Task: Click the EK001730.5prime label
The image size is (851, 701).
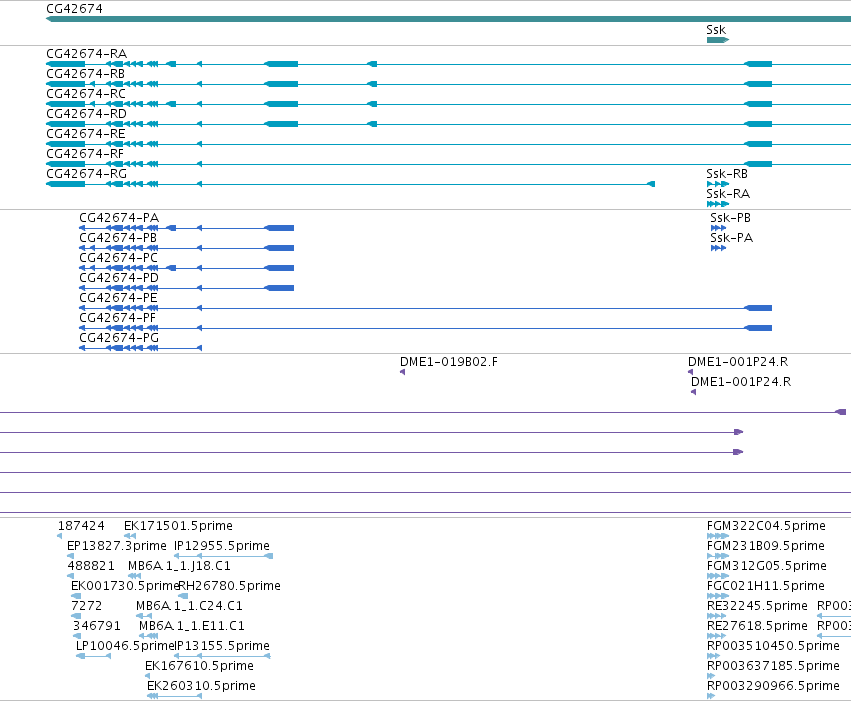Action: 125,586
